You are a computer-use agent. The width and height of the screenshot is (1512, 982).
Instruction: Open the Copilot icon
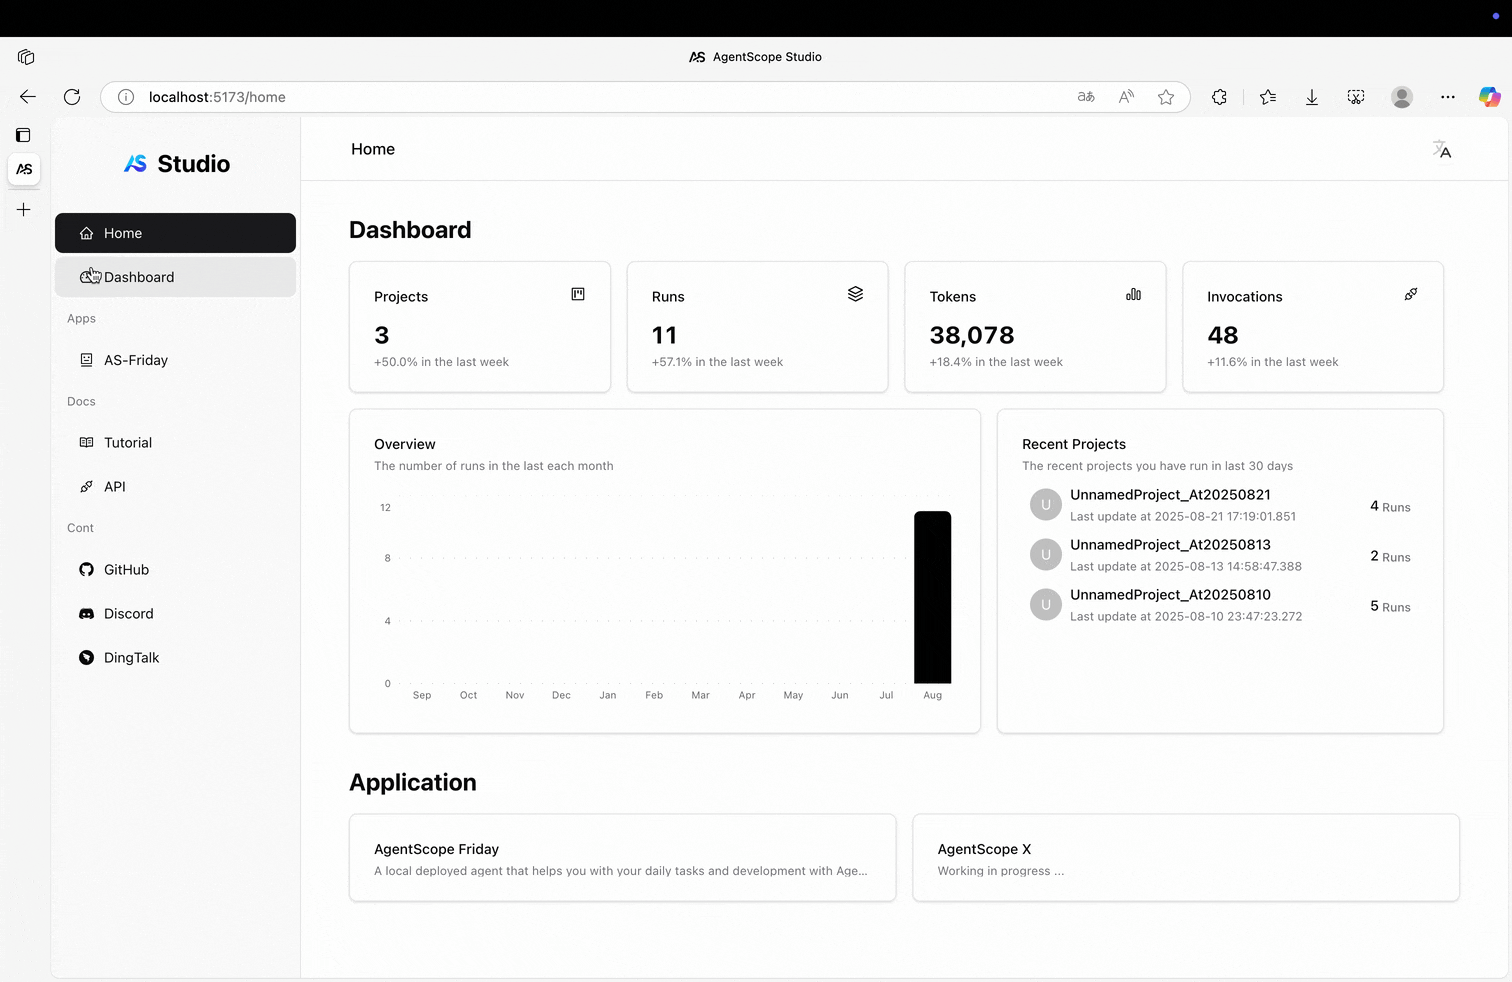click(1490, 97)
